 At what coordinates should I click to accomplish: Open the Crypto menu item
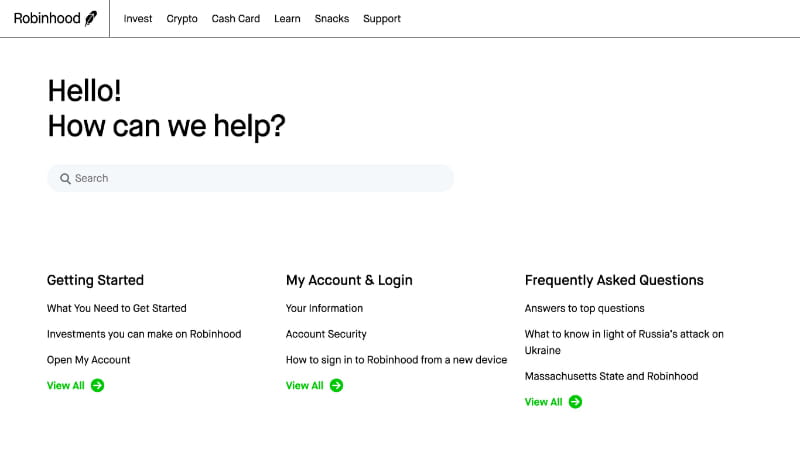(x=182, y=19)
